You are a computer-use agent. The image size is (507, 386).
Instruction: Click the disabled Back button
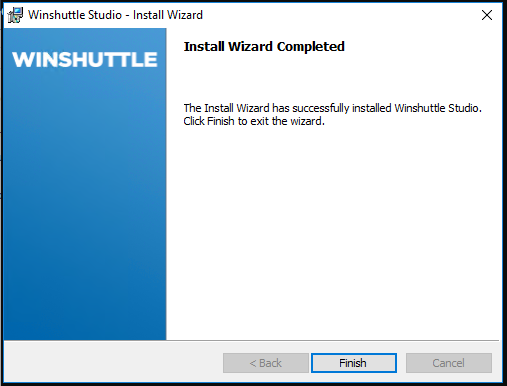[266, 363]
